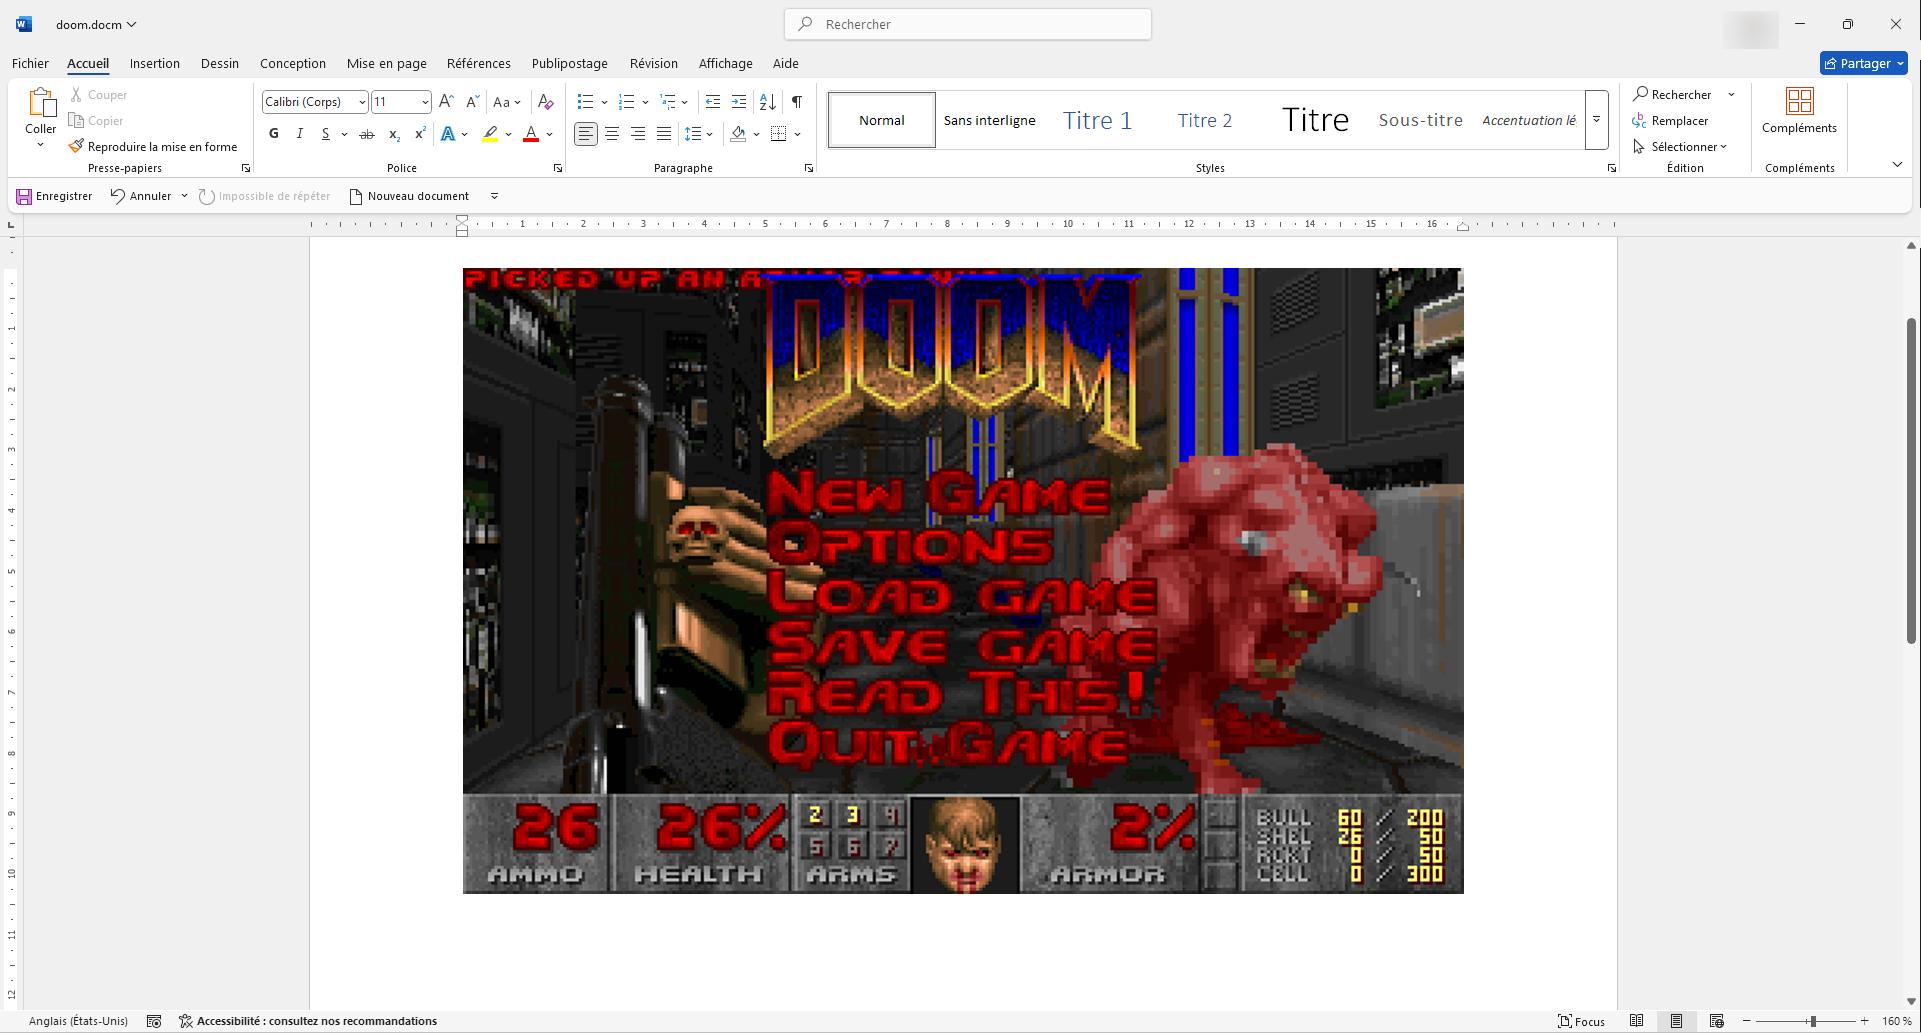Toggle show paragraph marks ¶

797,102
